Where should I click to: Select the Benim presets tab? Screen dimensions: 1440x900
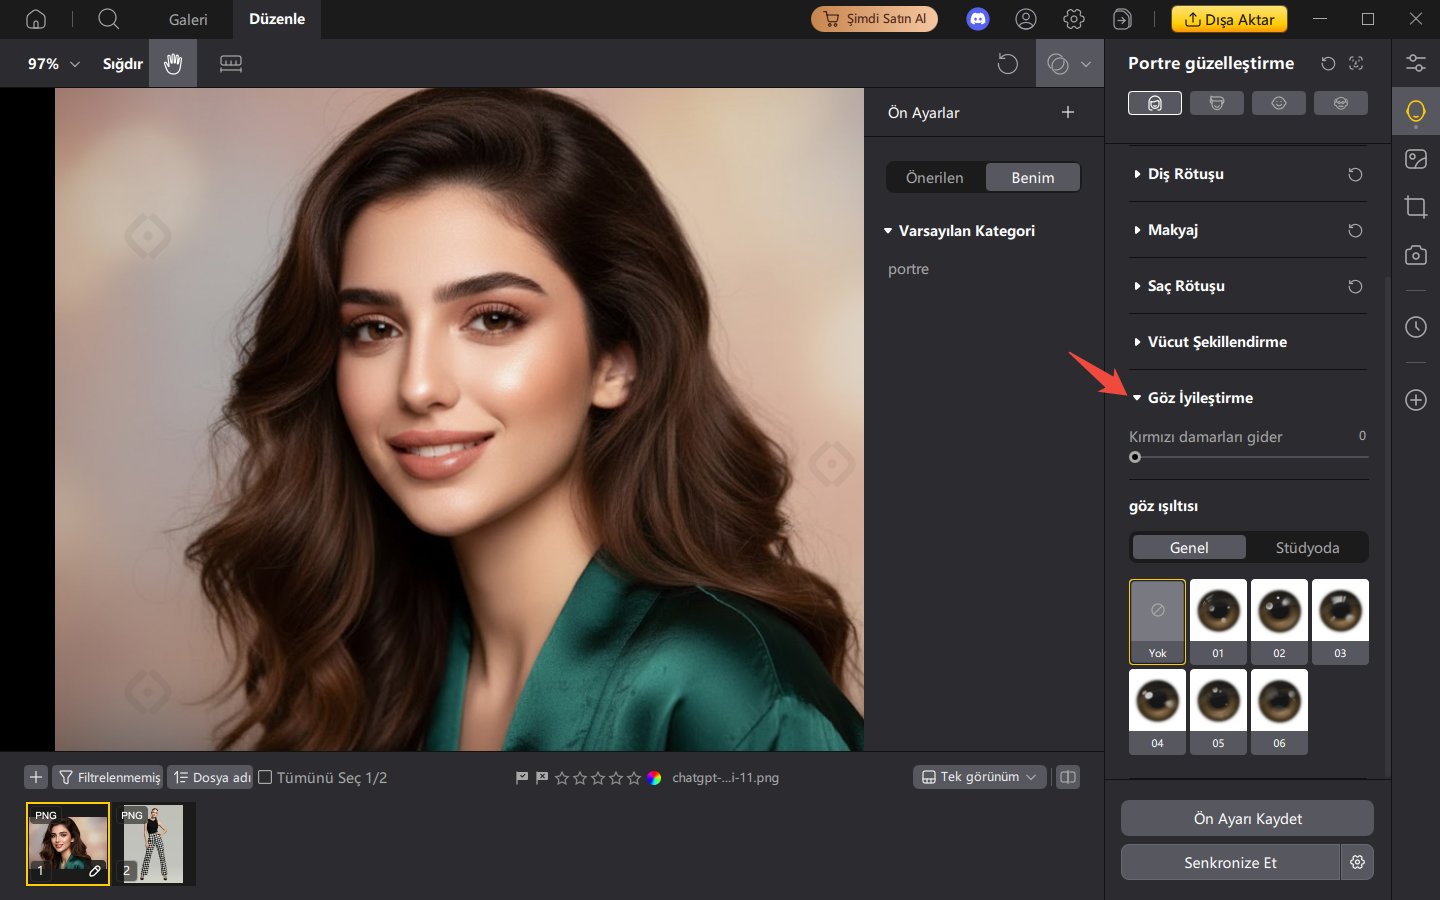coord(1033,177)
